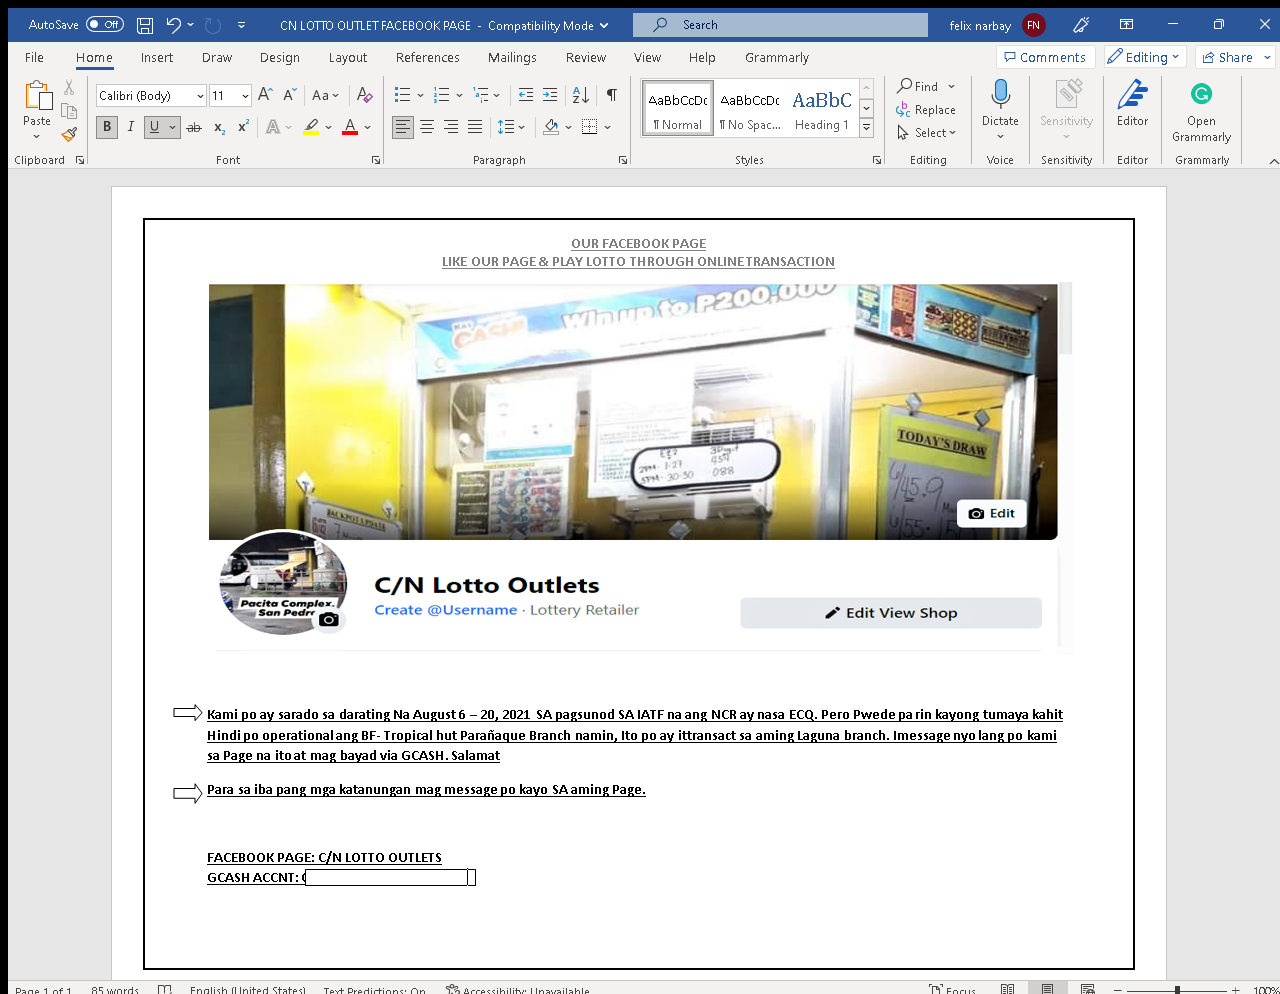
Task: Open the Comments pane
Action: point(1045,57)
